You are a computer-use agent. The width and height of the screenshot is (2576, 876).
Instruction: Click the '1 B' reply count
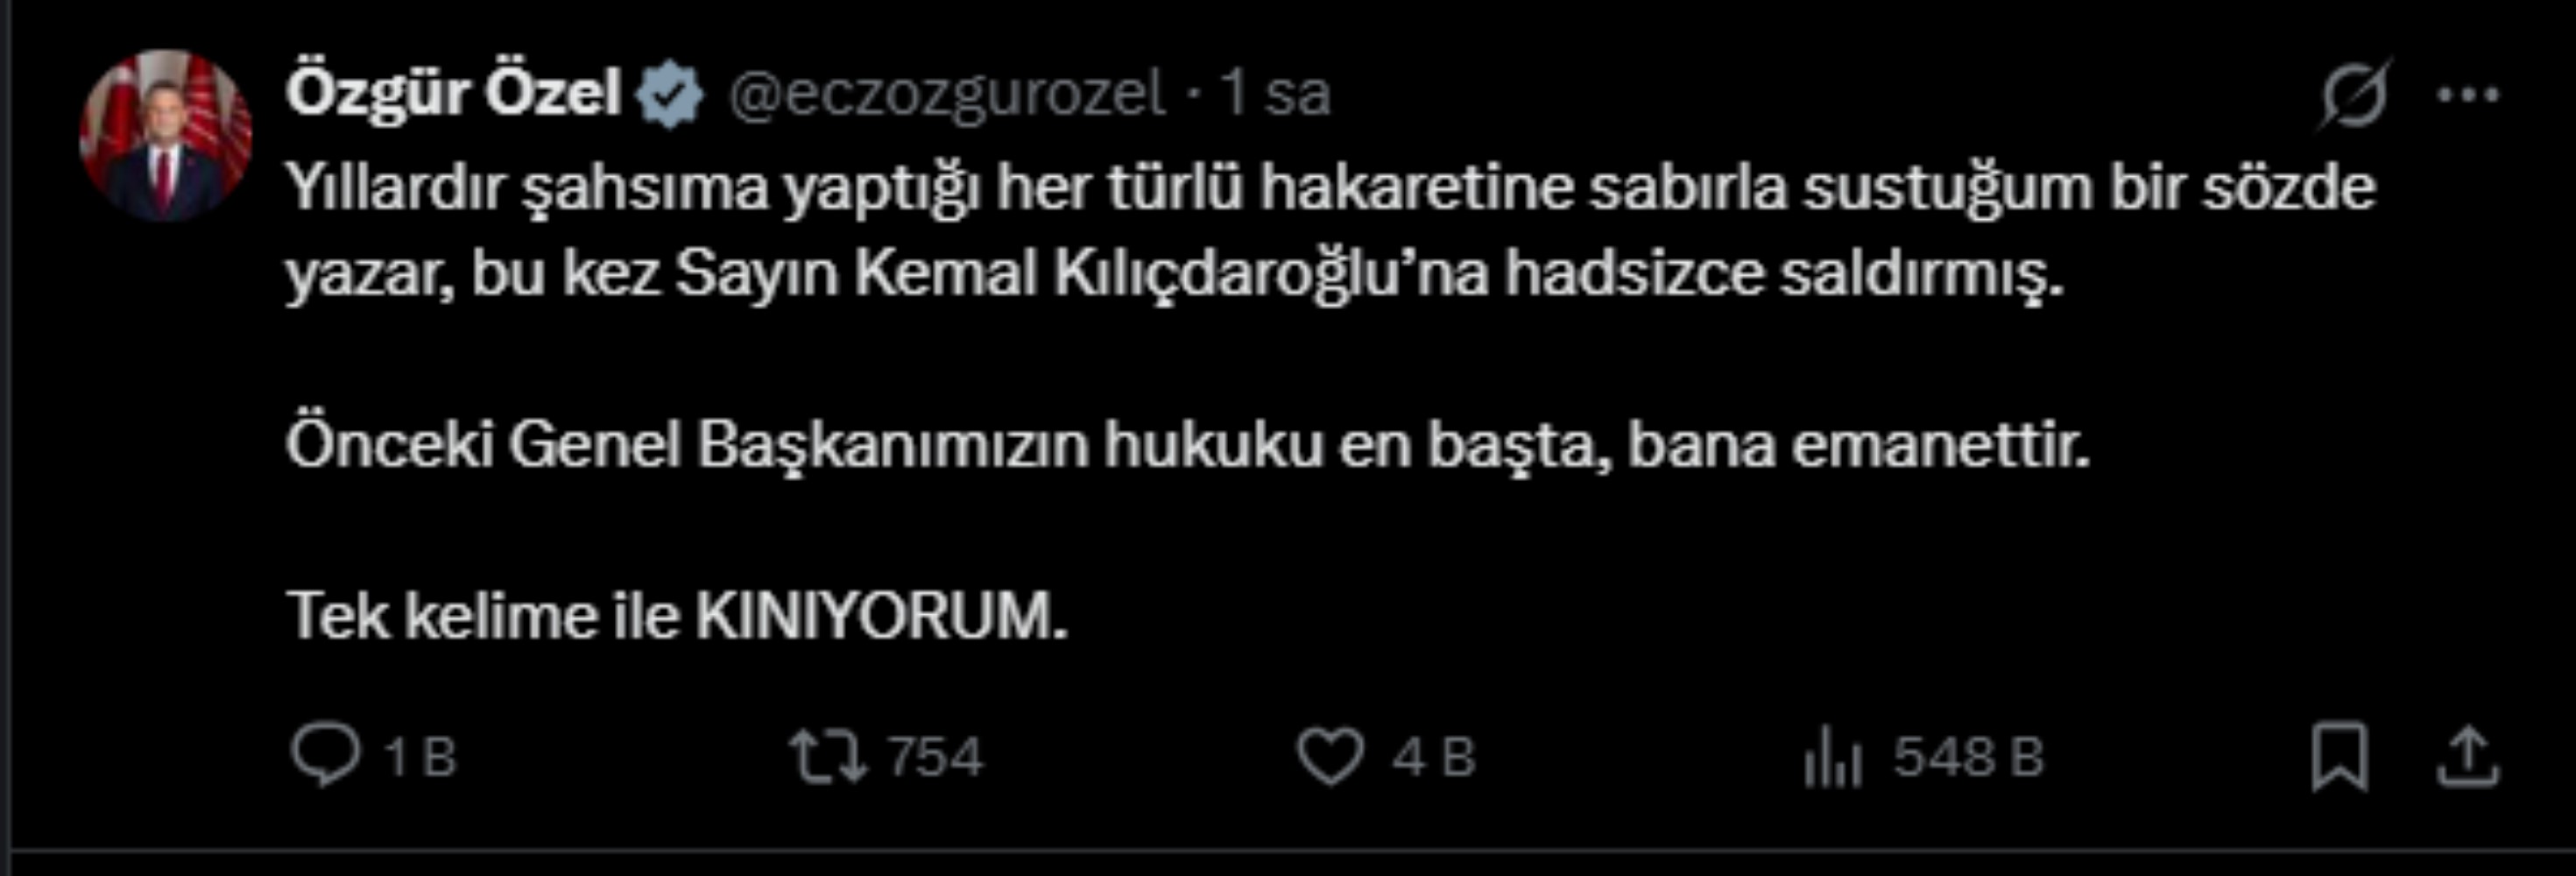[420, 757]
